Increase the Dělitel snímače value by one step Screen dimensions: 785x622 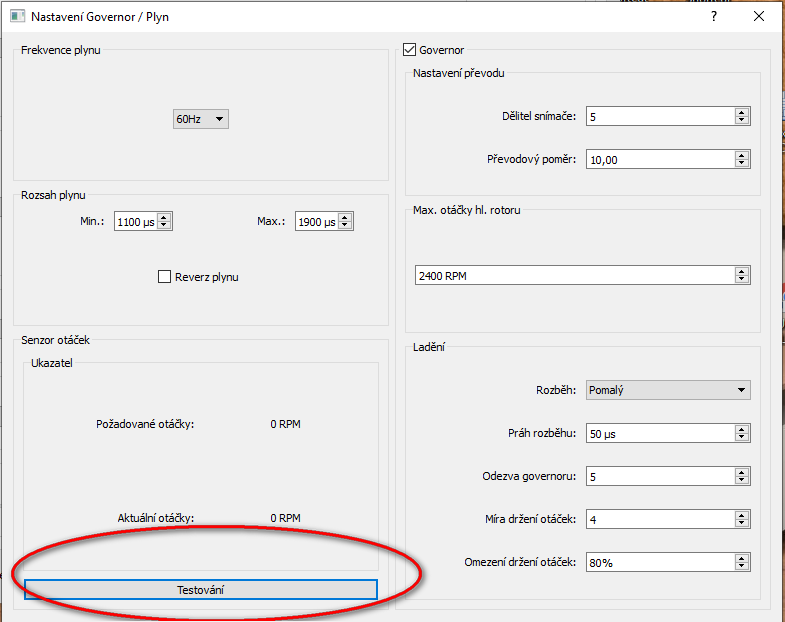pos(741,112)
